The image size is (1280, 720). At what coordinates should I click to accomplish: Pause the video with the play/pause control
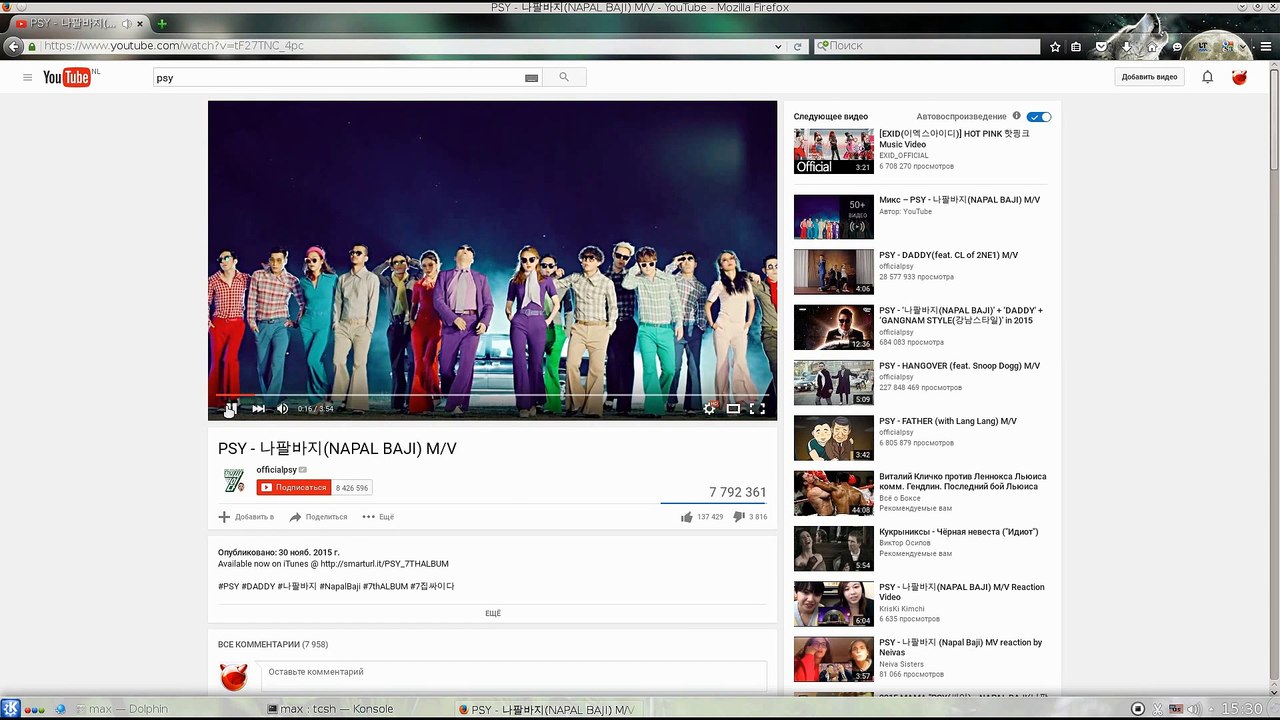click(x=230, y=408)
